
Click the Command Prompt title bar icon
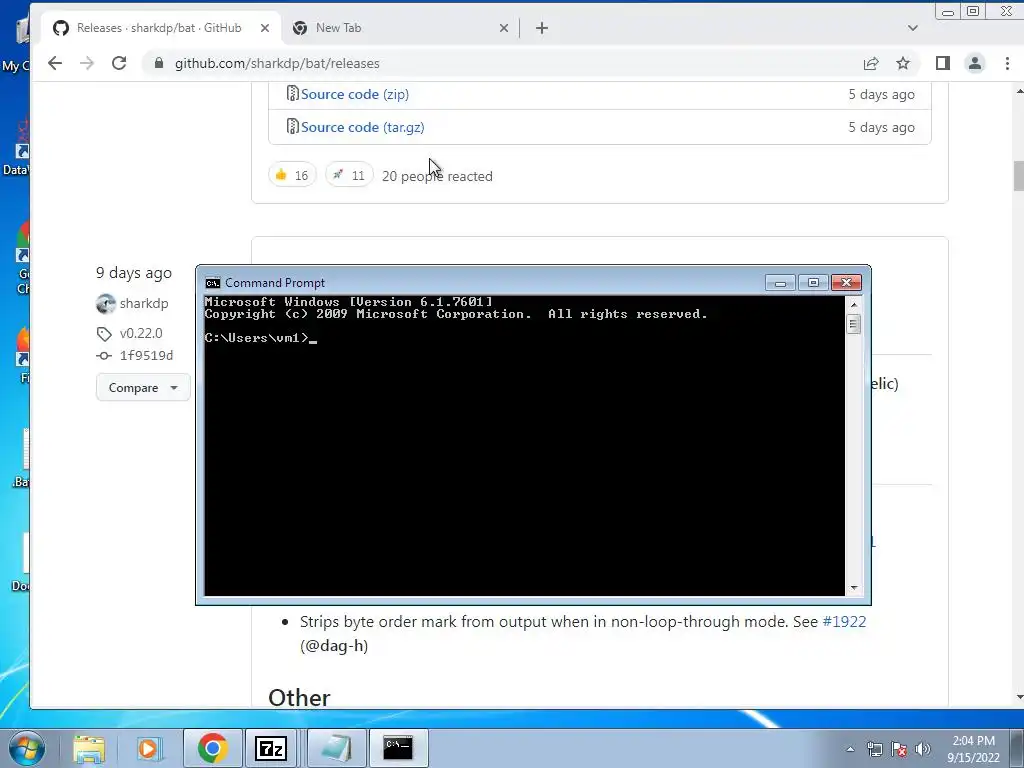pos(212,283)
